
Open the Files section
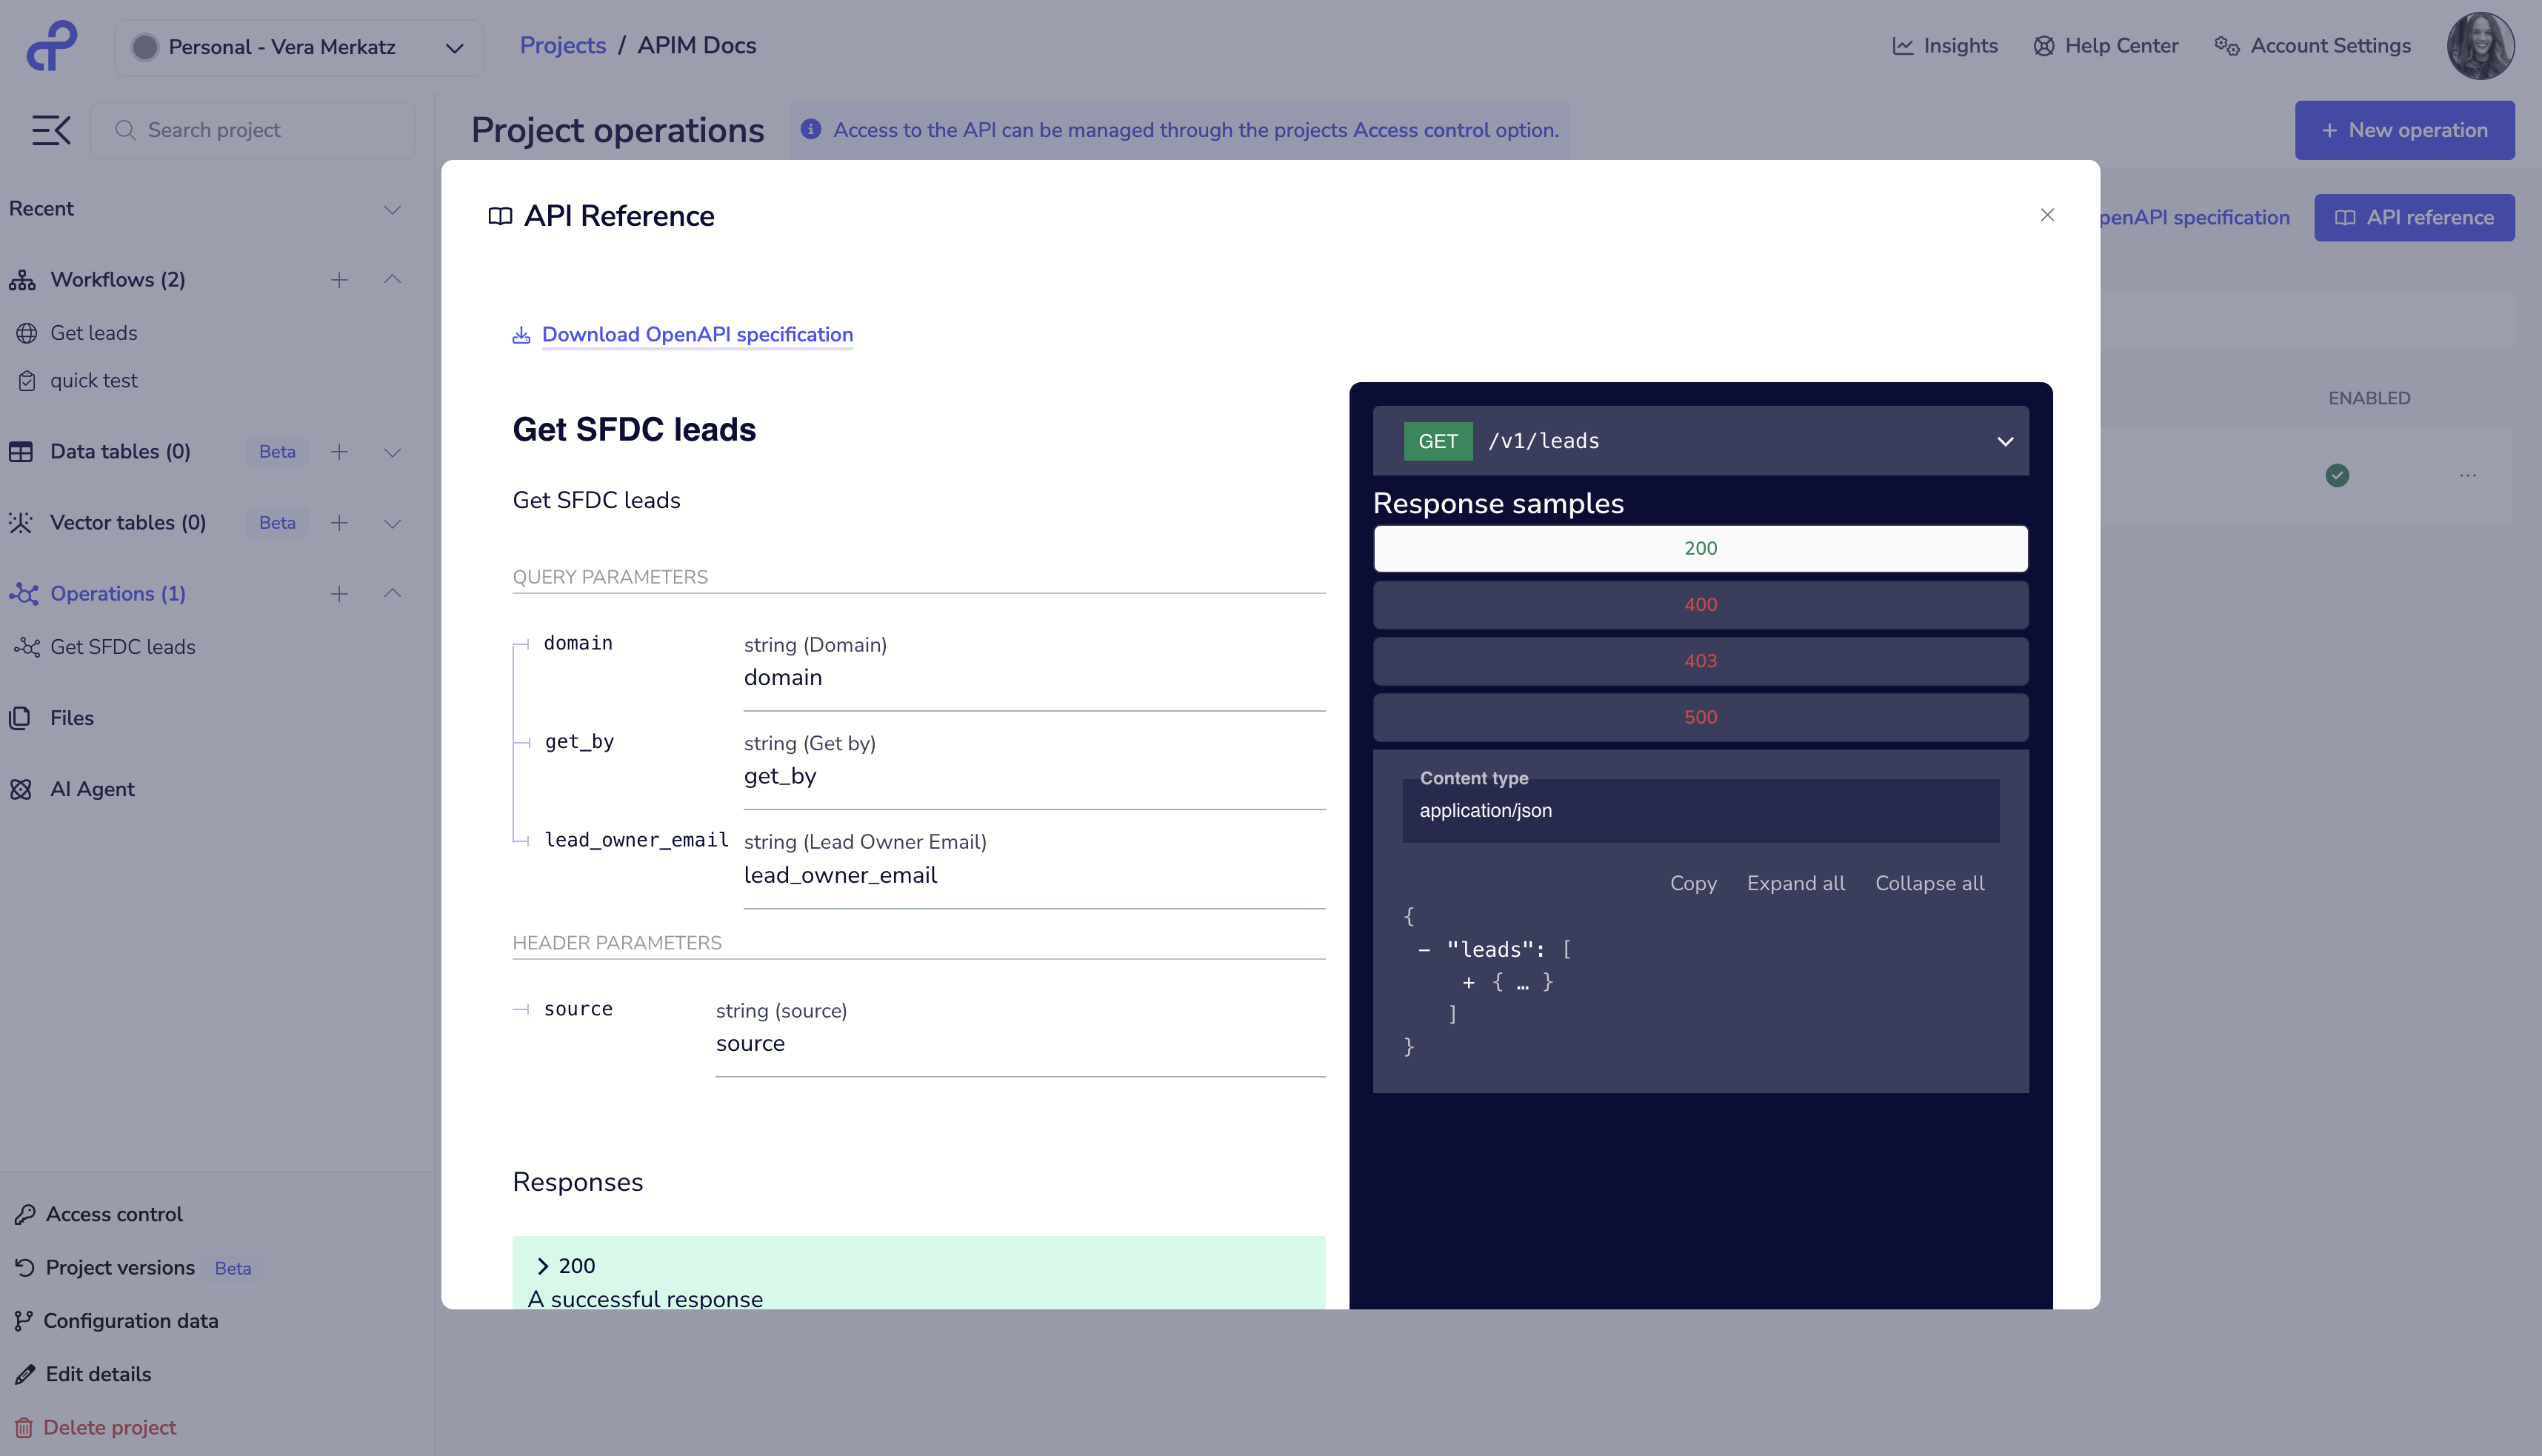point(73,718)
